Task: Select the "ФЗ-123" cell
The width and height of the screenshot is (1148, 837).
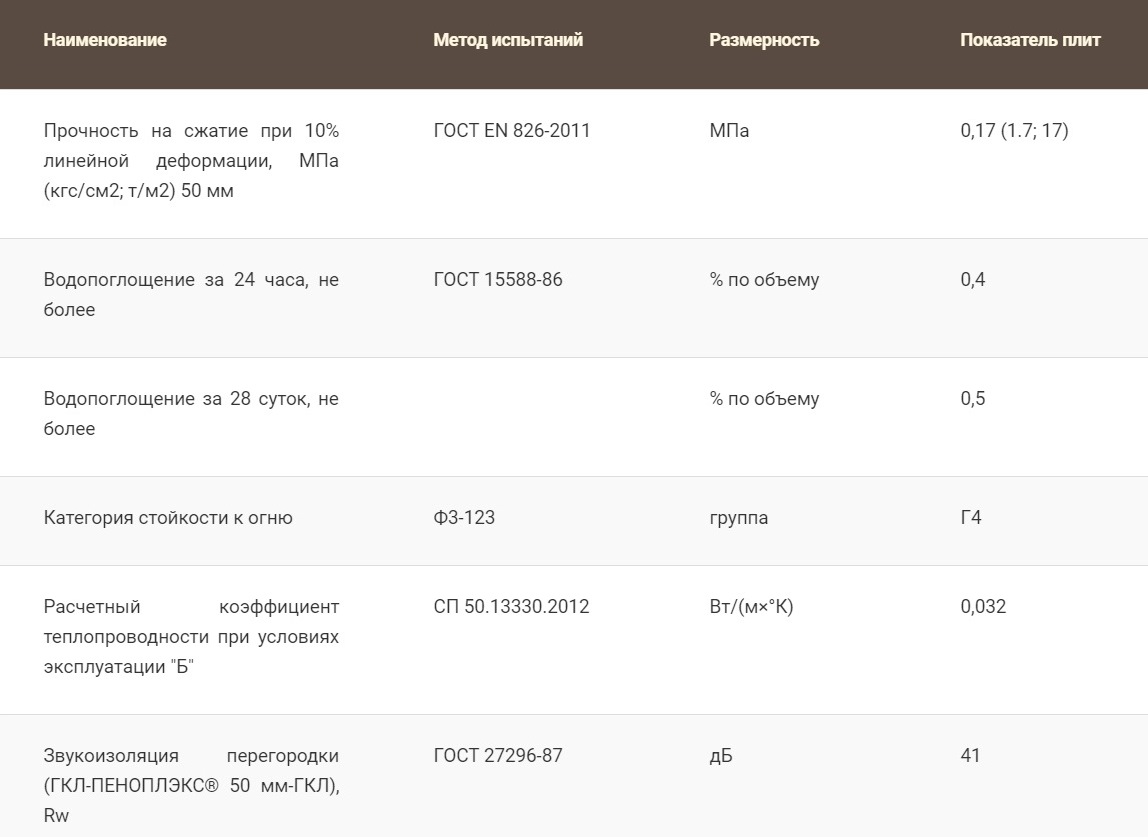Action: 464,518
